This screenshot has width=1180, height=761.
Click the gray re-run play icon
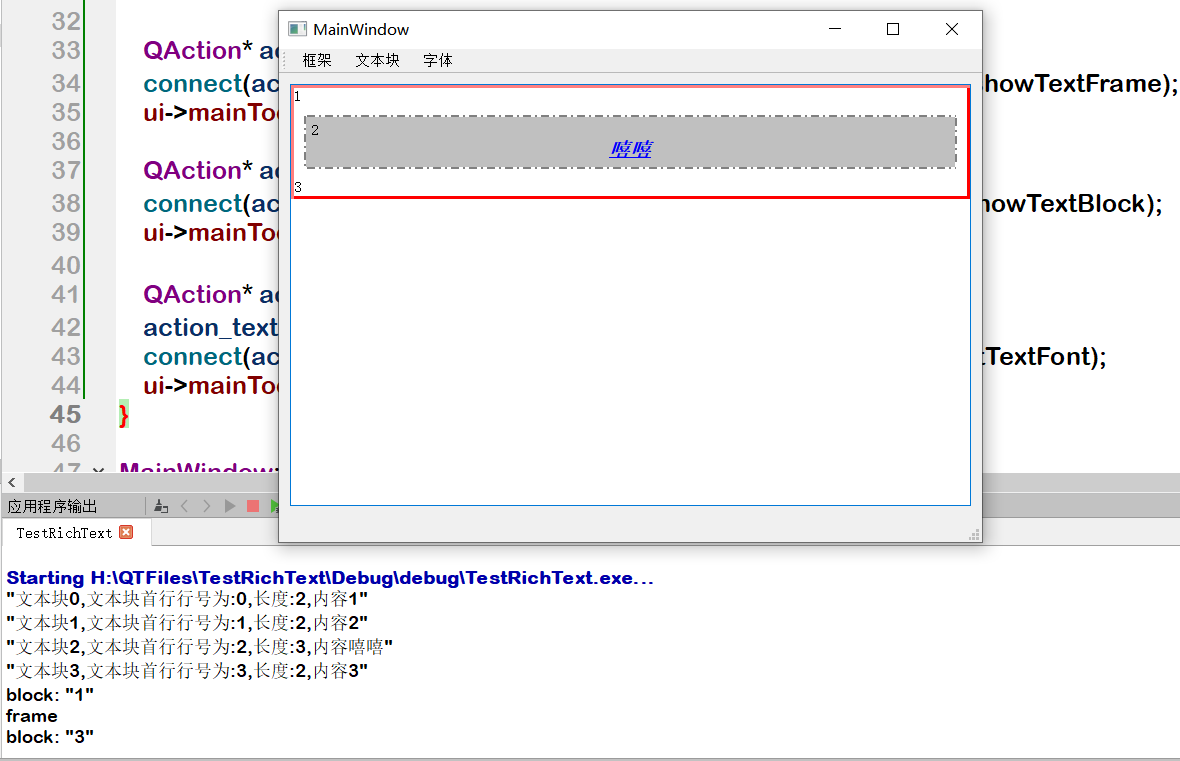pos(230,506)
